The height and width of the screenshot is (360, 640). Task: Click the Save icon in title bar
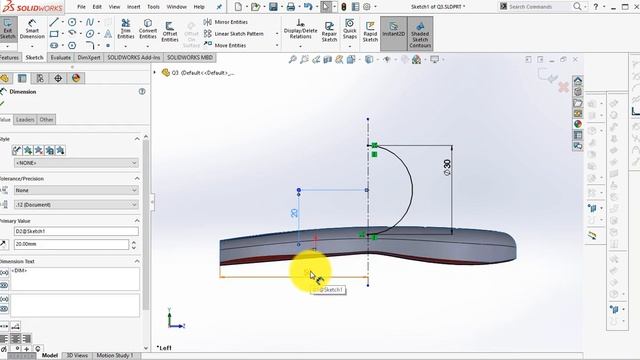pyautogui.click(x=273, y=7)
